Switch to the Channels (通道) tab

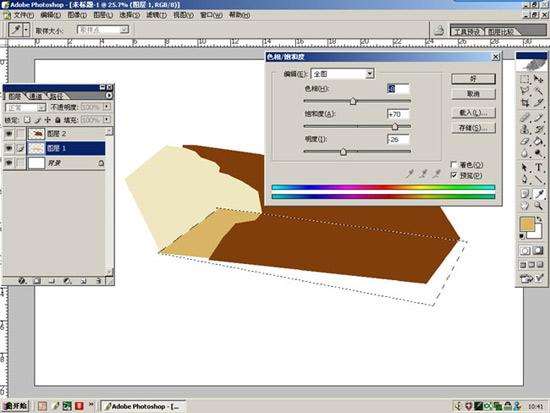(x=35, y=96)
